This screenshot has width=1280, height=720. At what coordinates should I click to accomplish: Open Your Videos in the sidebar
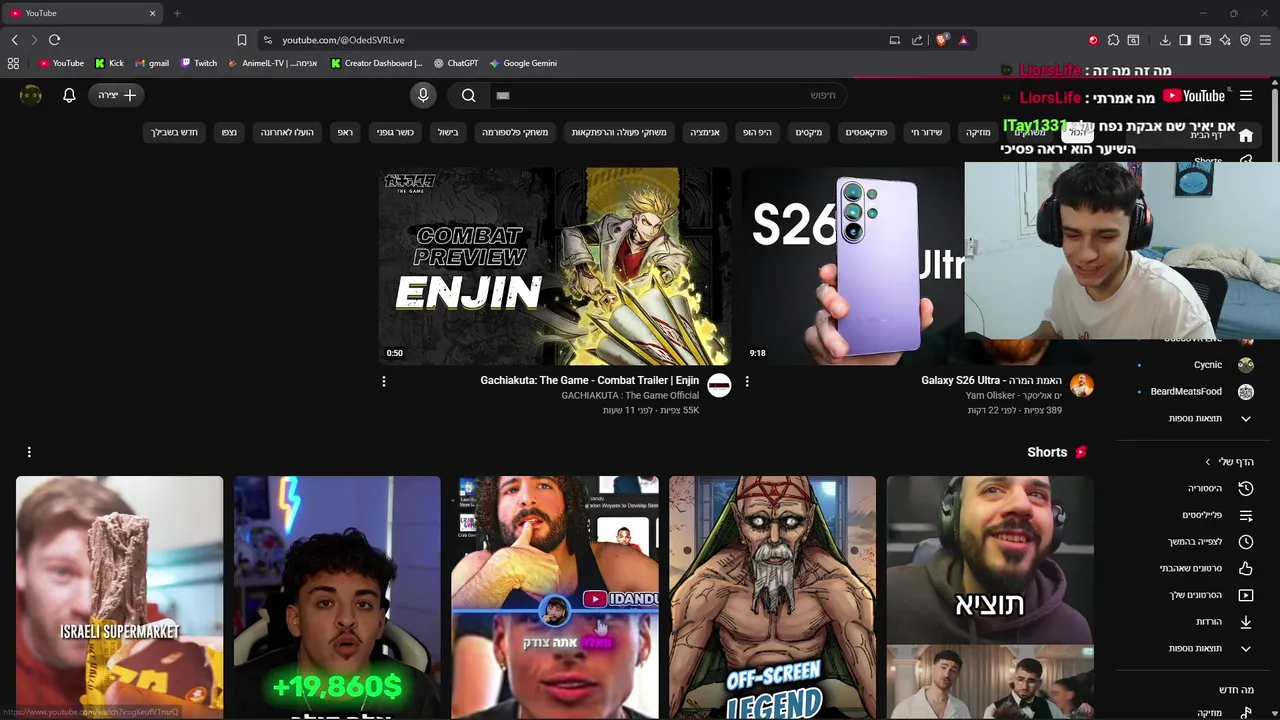click(x=1210, y=595)
